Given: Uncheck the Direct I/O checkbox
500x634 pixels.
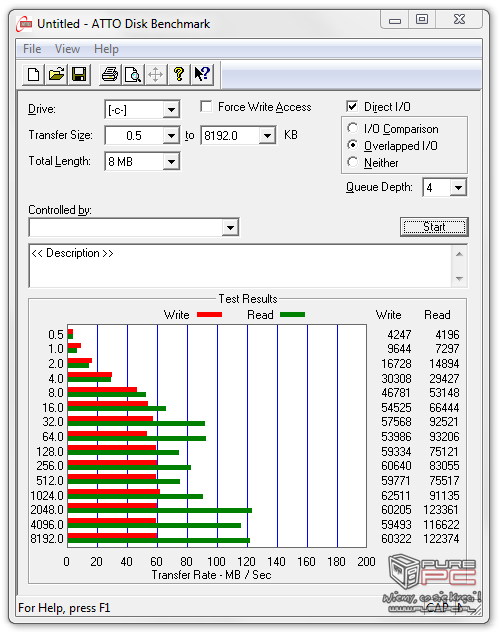Looking at the screenshot, I should point(352,106).
